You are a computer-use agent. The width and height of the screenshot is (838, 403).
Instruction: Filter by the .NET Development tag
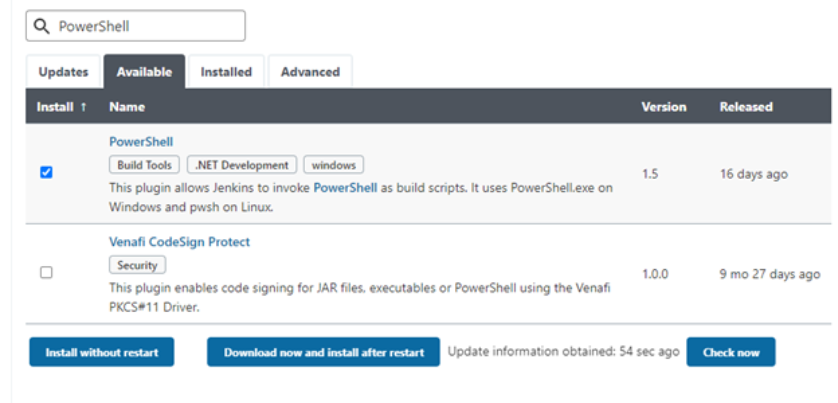point(242,165)
